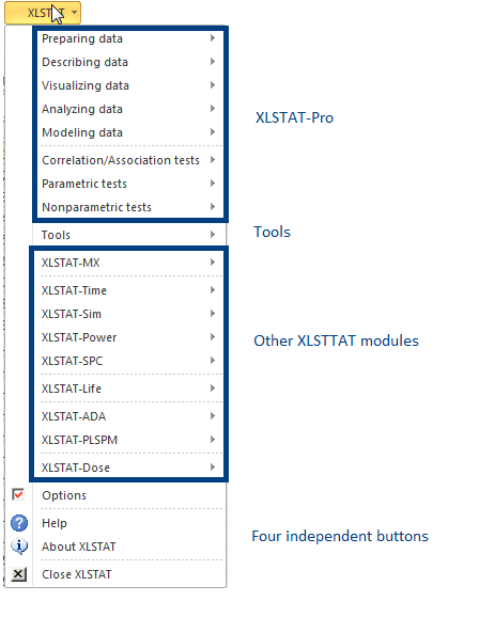Expand arrow beside XLSTAT-PLSPM
Image resolution: width=478 pixels, height=617 pixels.
(x=212, y=440)
